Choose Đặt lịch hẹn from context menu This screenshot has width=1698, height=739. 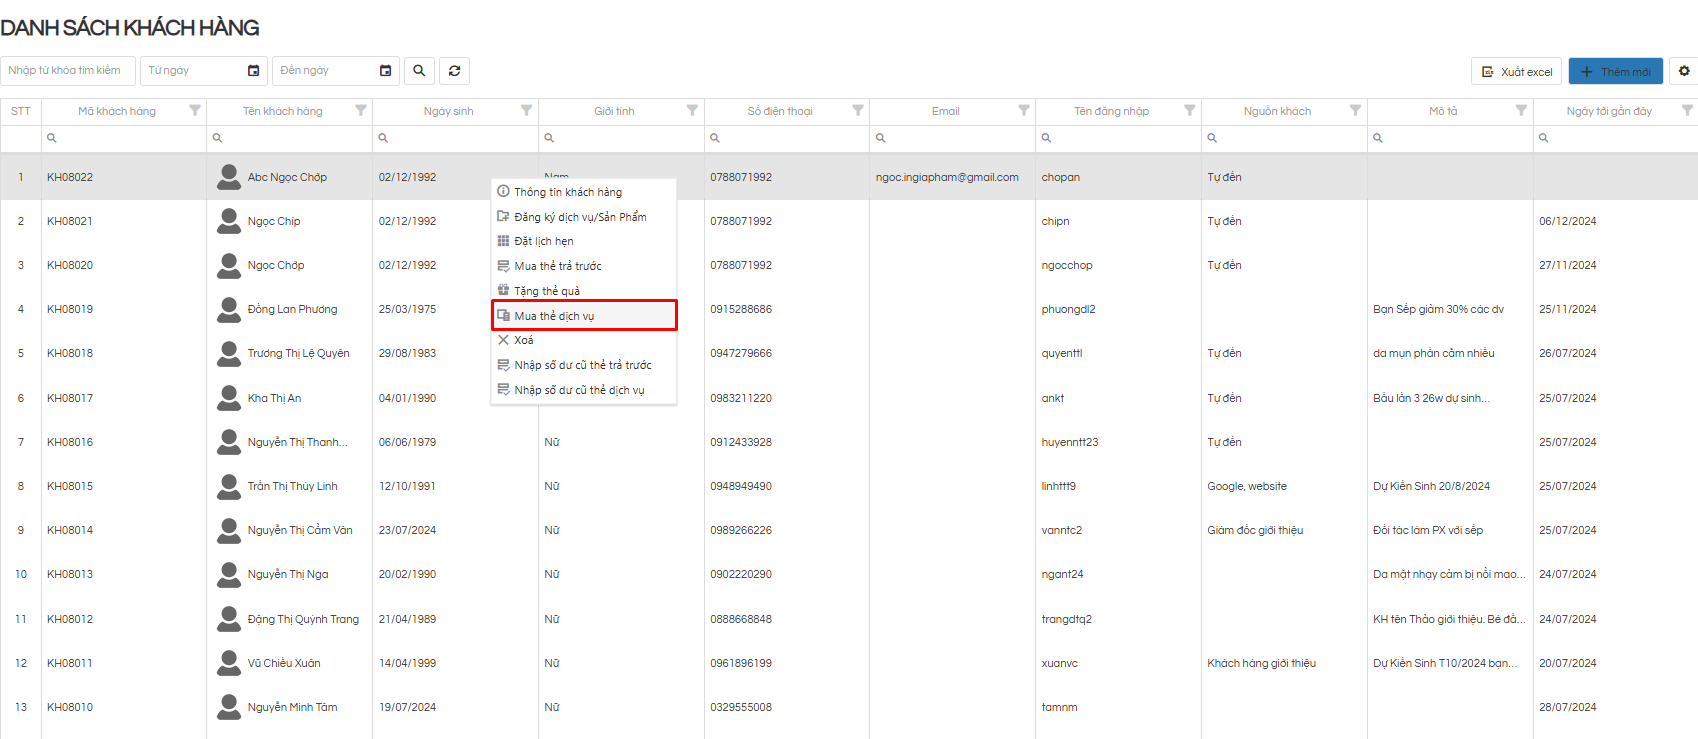(544, 241)
